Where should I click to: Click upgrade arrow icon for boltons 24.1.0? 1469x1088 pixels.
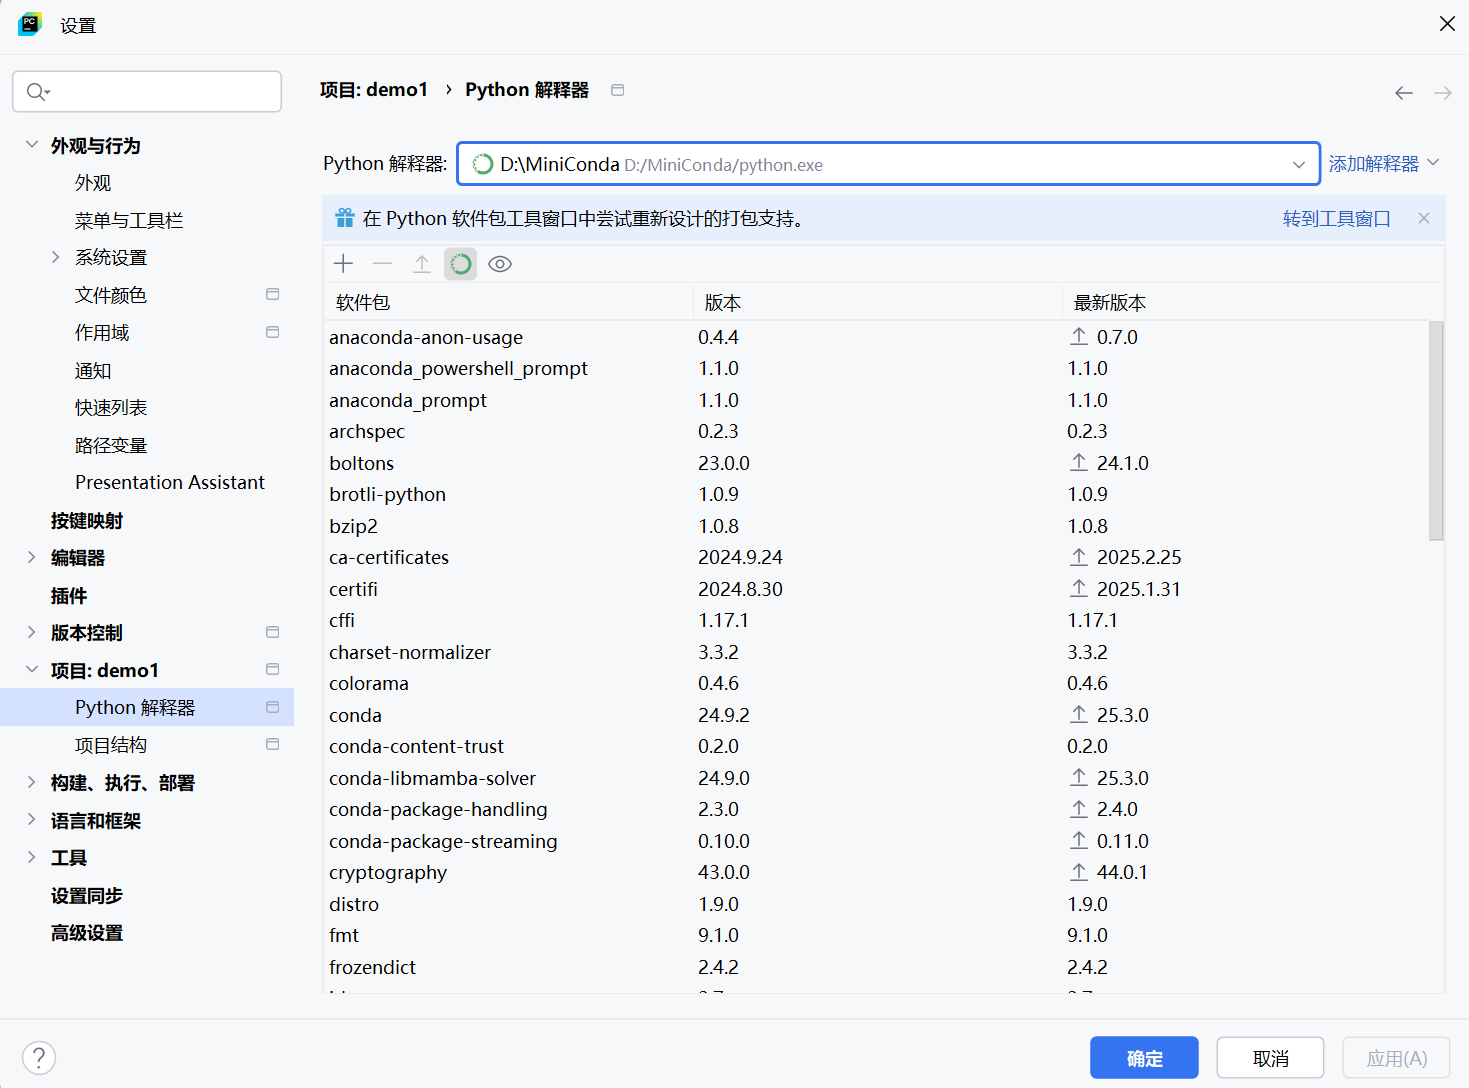pos(1079,463)
